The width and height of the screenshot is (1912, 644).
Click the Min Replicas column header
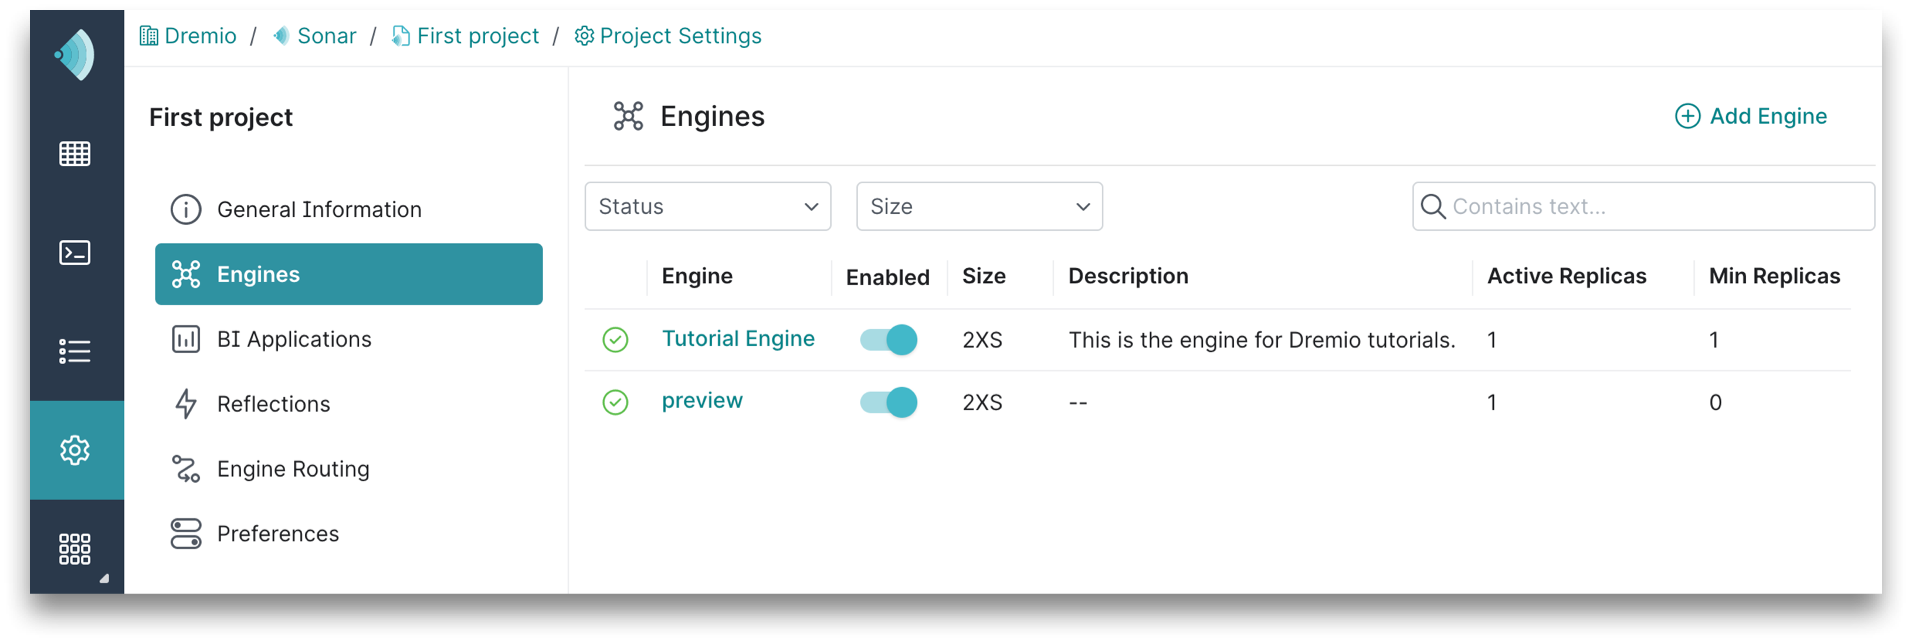(1774, 276)
